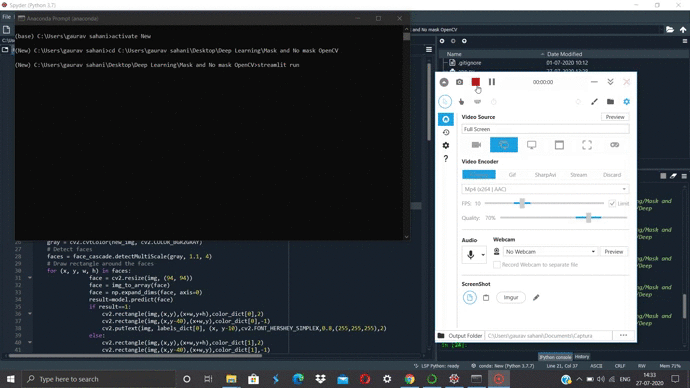Toggle screenshot save to disk icon

[470, 297]
